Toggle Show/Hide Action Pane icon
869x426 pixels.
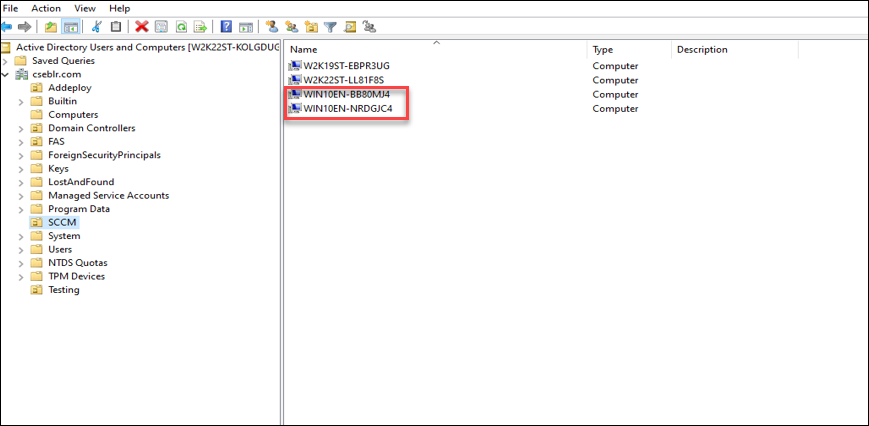[x=246, y=27]
